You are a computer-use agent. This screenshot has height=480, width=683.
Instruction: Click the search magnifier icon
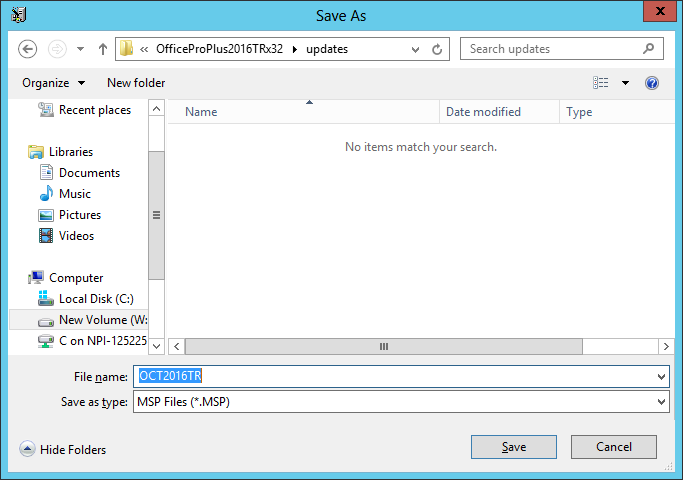(x=649, y=48)
